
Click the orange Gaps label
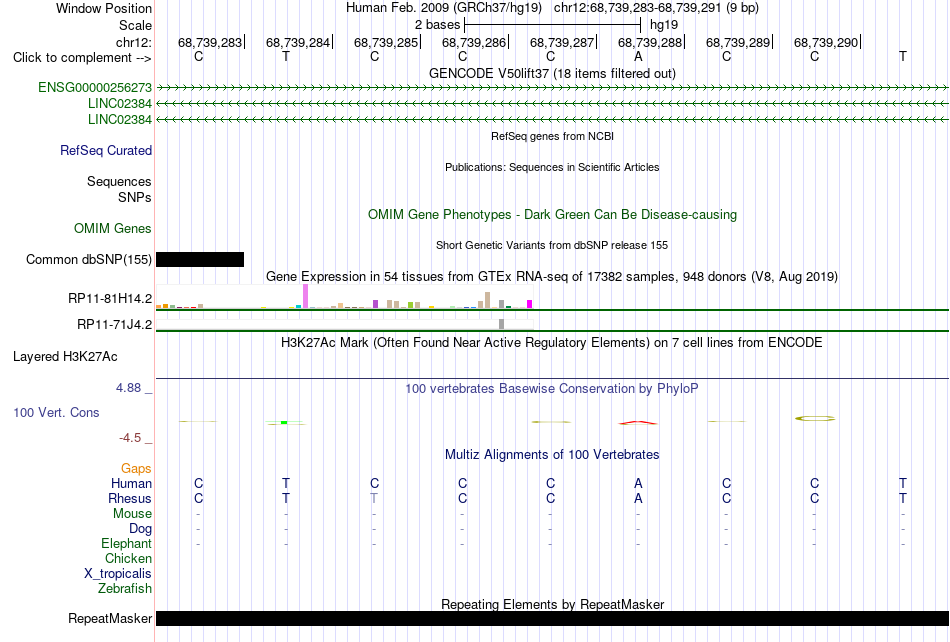[x=136, y=468]
